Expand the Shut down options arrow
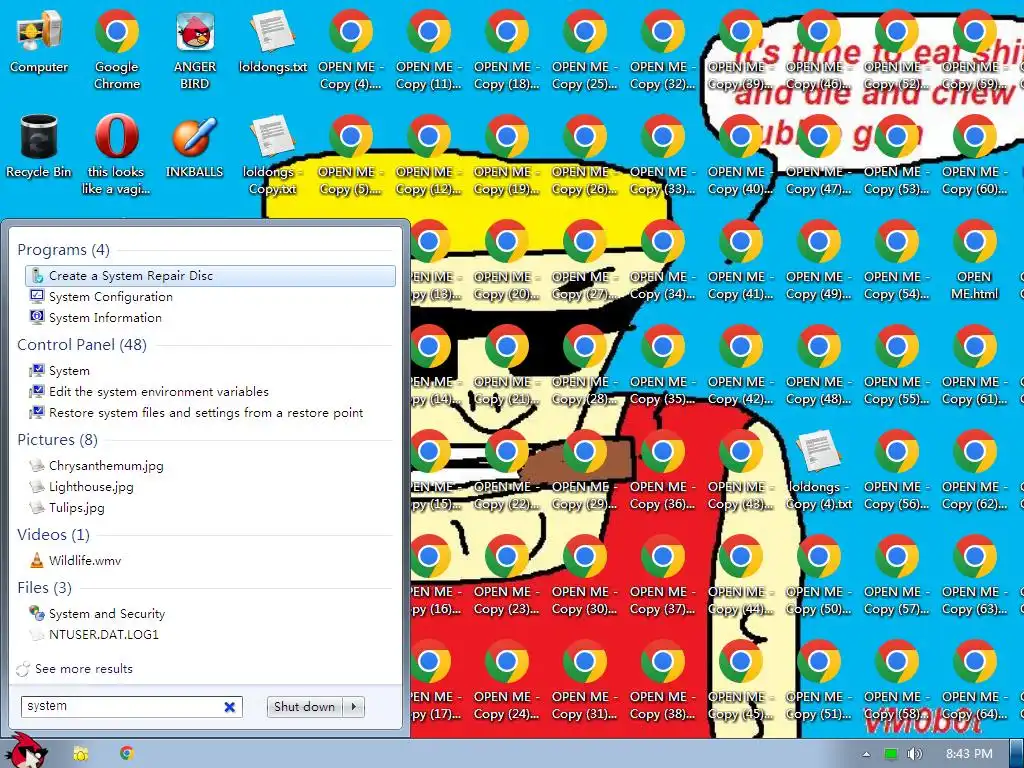The height and width of the screenshot is (768, 1024). [x=353, y=707]
